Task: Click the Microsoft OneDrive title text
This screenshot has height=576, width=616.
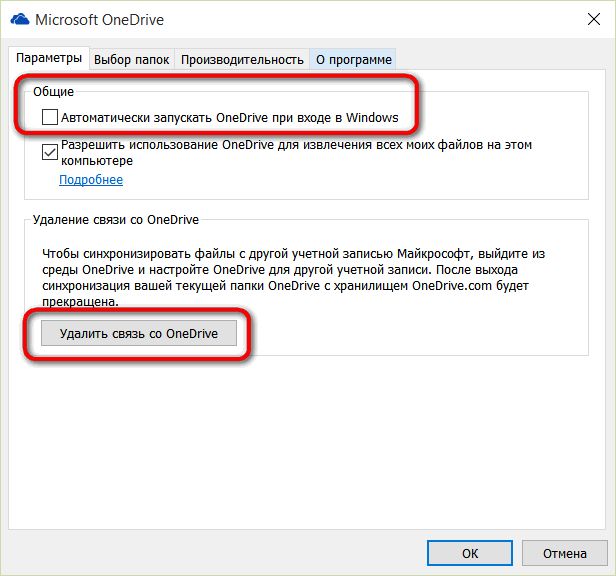Action: [x=99, y=20]
